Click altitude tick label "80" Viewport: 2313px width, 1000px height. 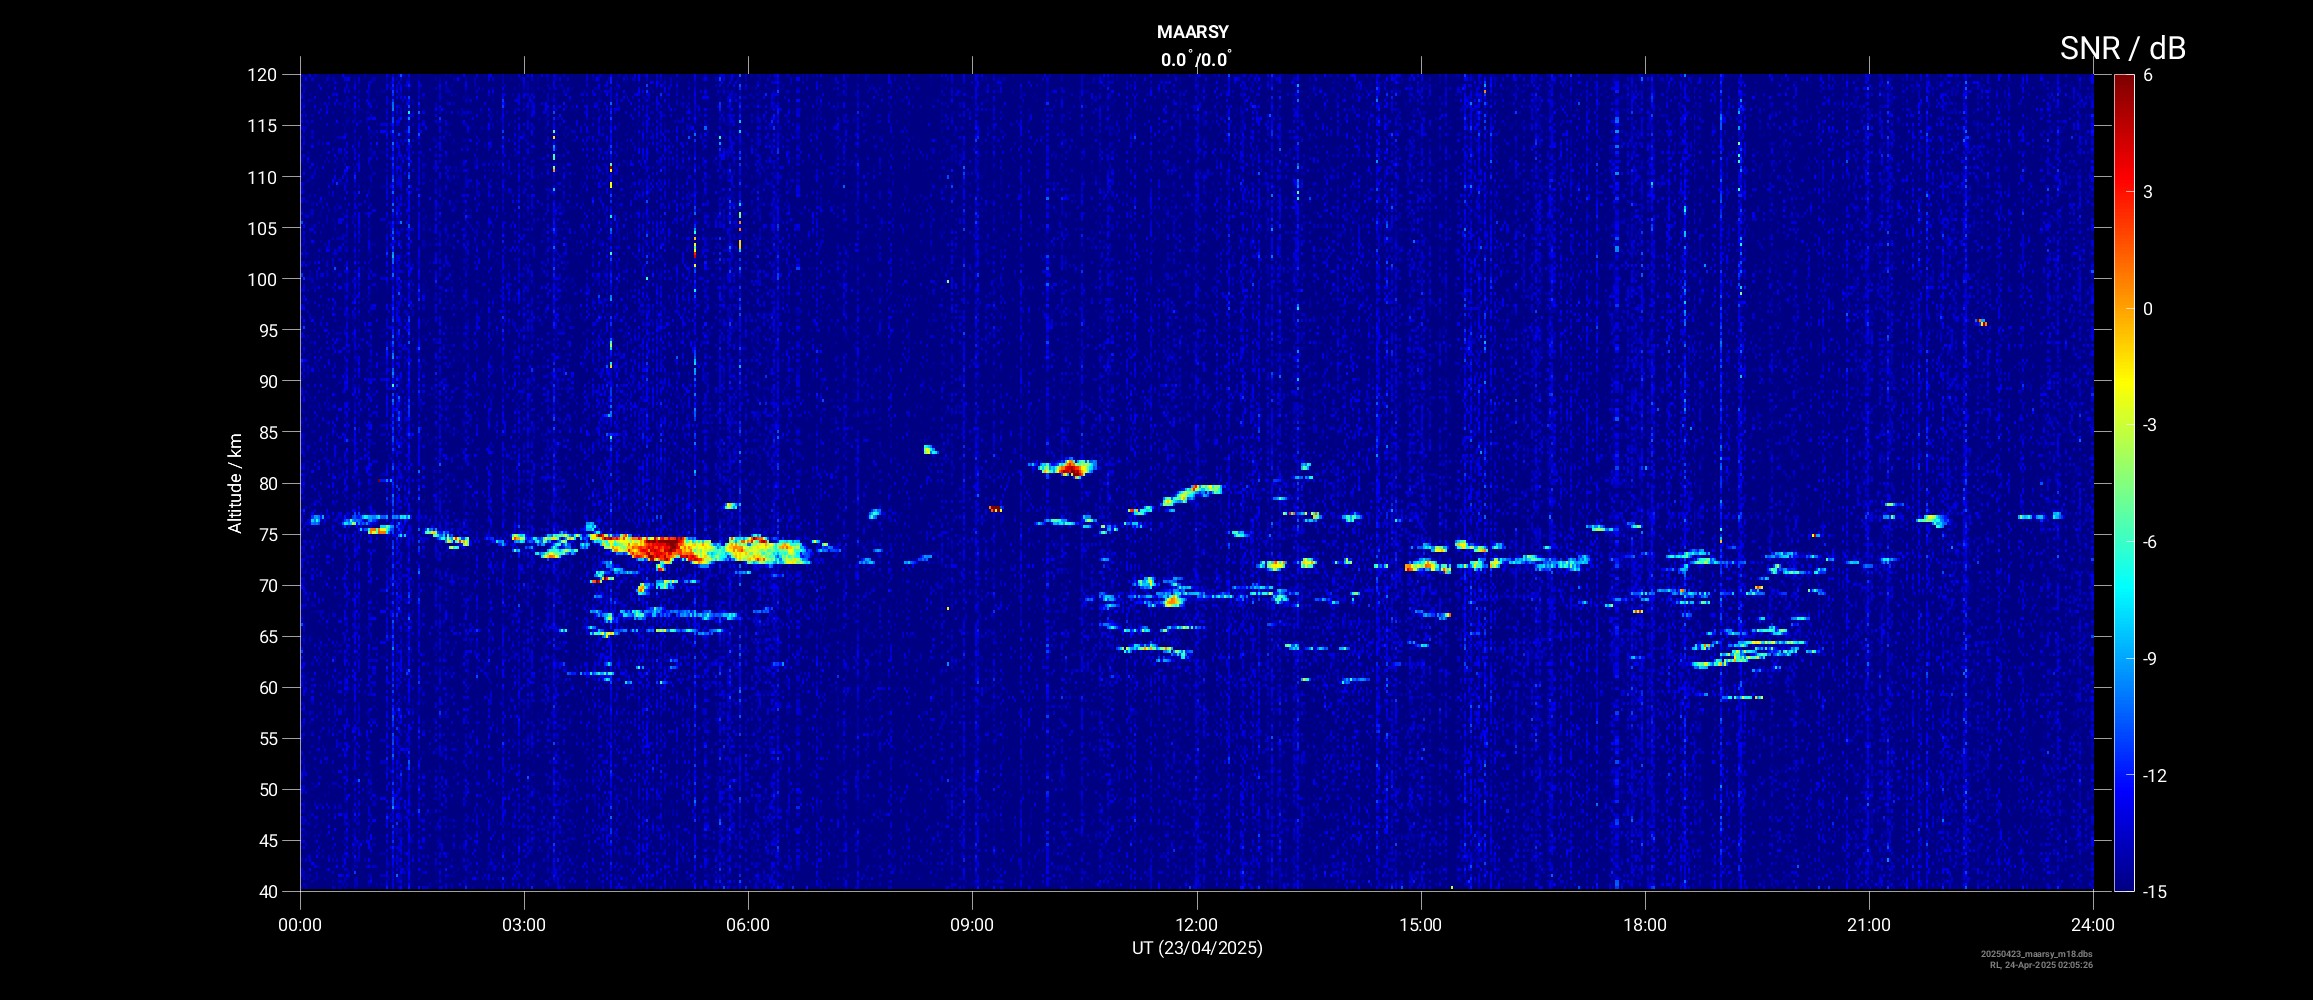click(267, 483)
